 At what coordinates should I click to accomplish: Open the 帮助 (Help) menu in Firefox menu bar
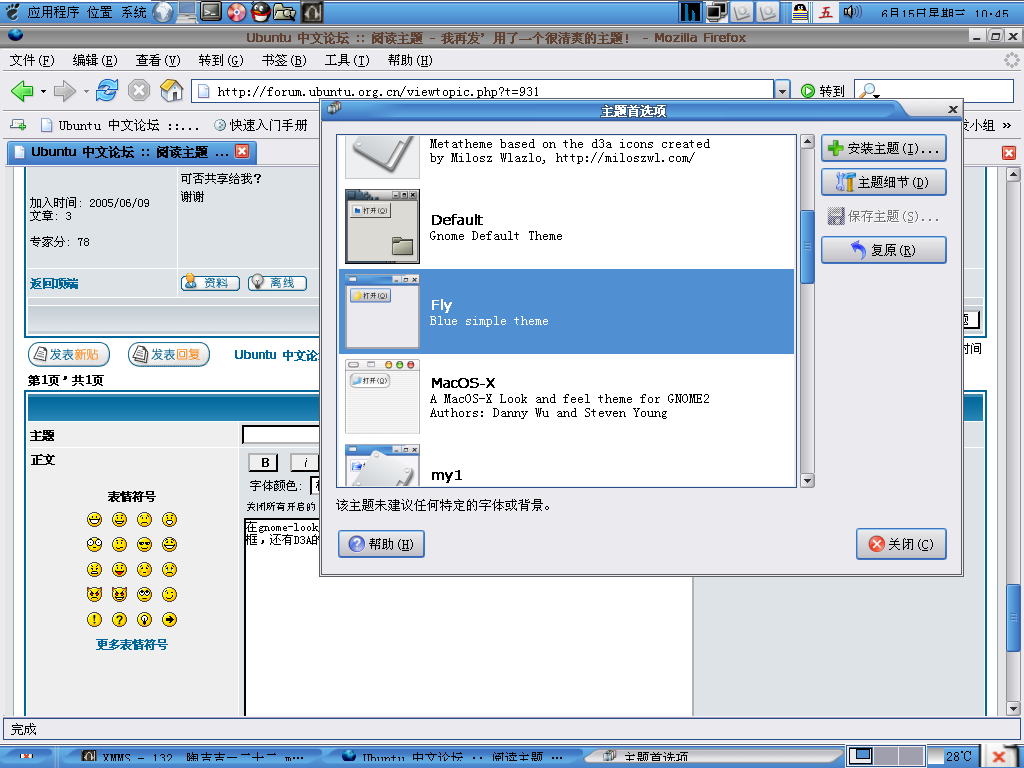409,60
